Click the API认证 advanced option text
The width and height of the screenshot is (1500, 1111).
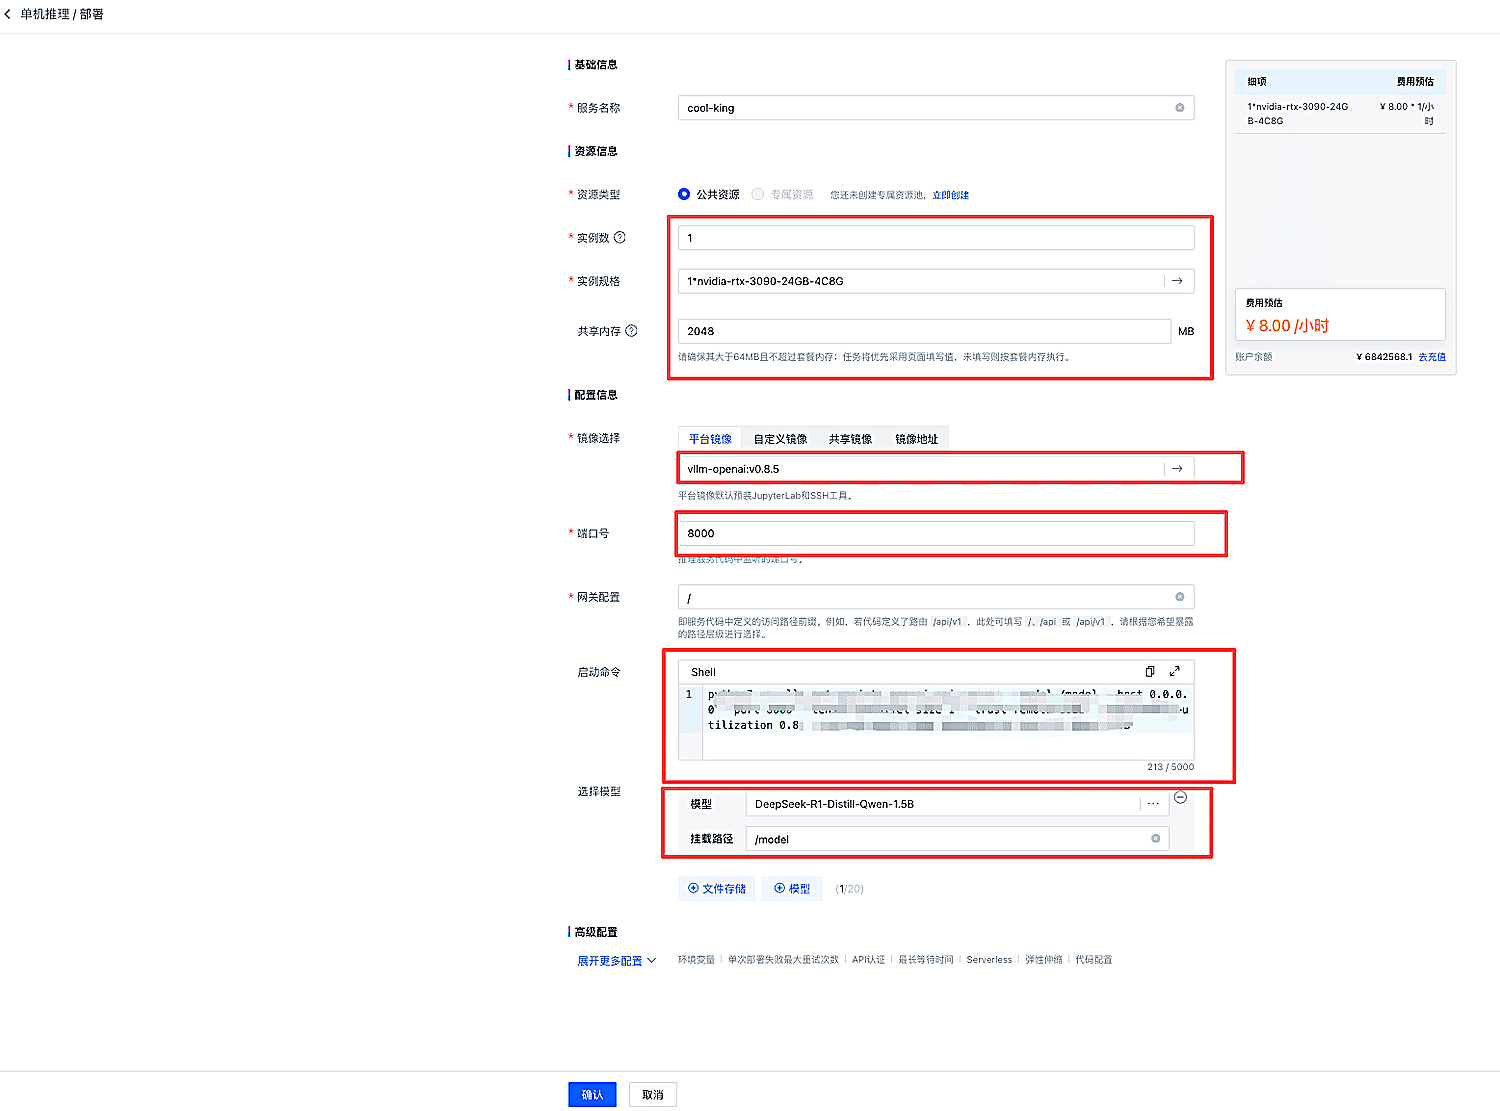coord(868,960)
